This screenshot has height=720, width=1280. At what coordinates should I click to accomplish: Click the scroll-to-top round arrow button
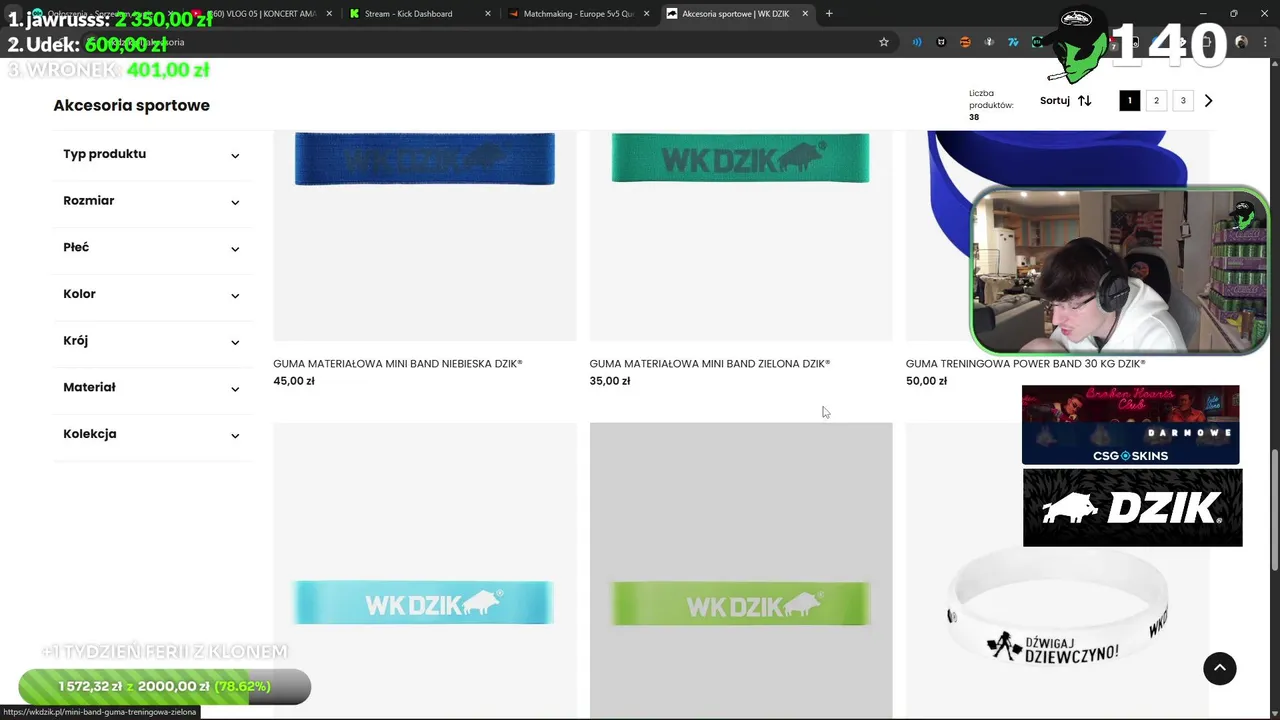pos(1220,669)
